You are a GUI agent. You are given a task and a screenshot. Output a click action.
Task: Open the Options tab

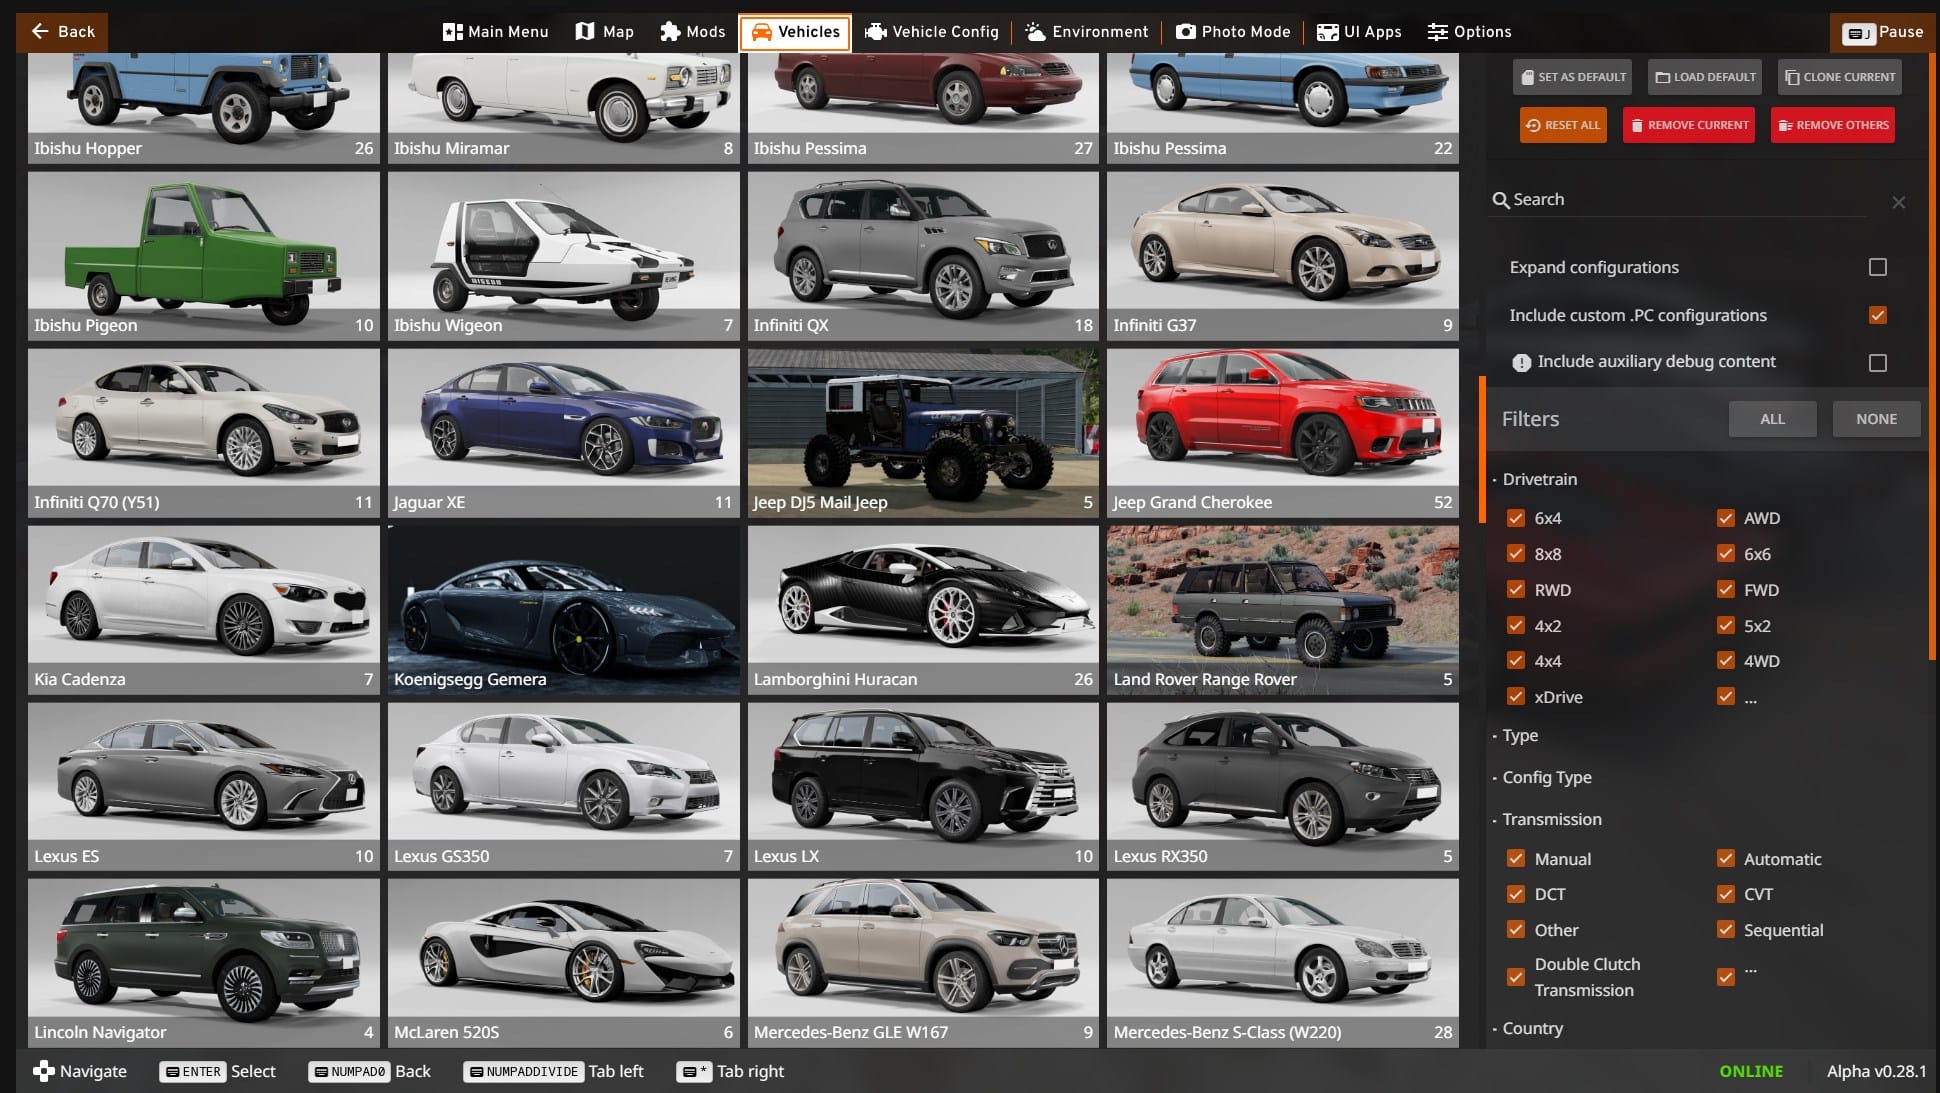[1469, 32]
